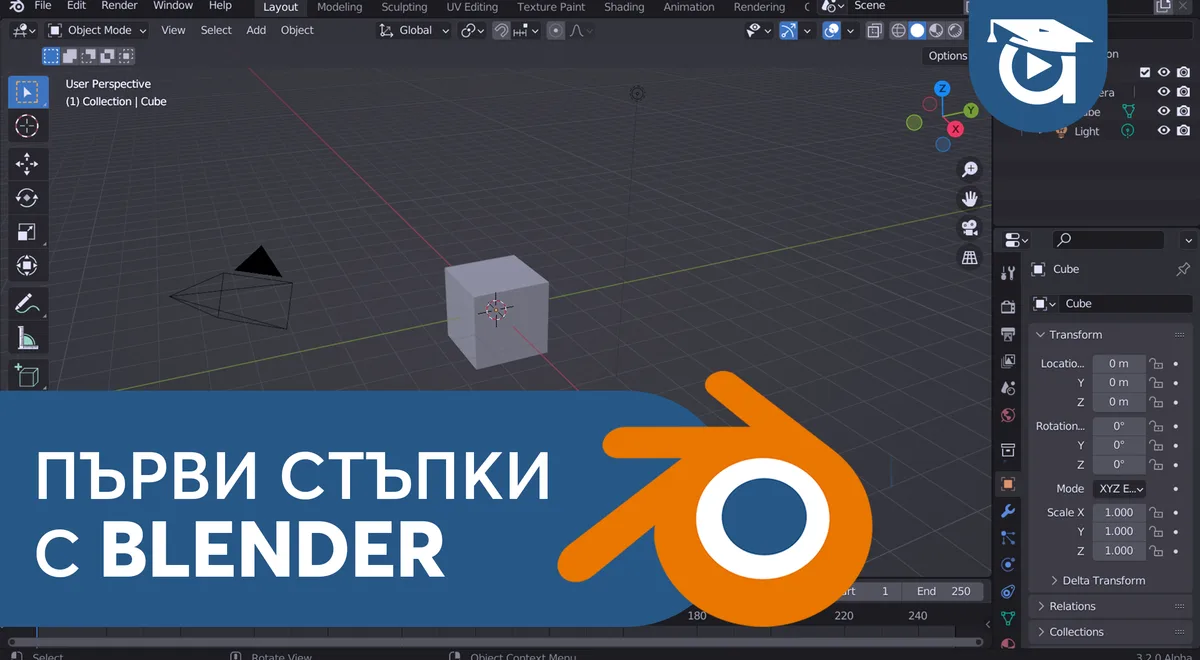The height and width of the screenshot is (660, 1200).
Task: Click the red X axis gizmo
Action: pyautogui.click(x=955, y=129)
